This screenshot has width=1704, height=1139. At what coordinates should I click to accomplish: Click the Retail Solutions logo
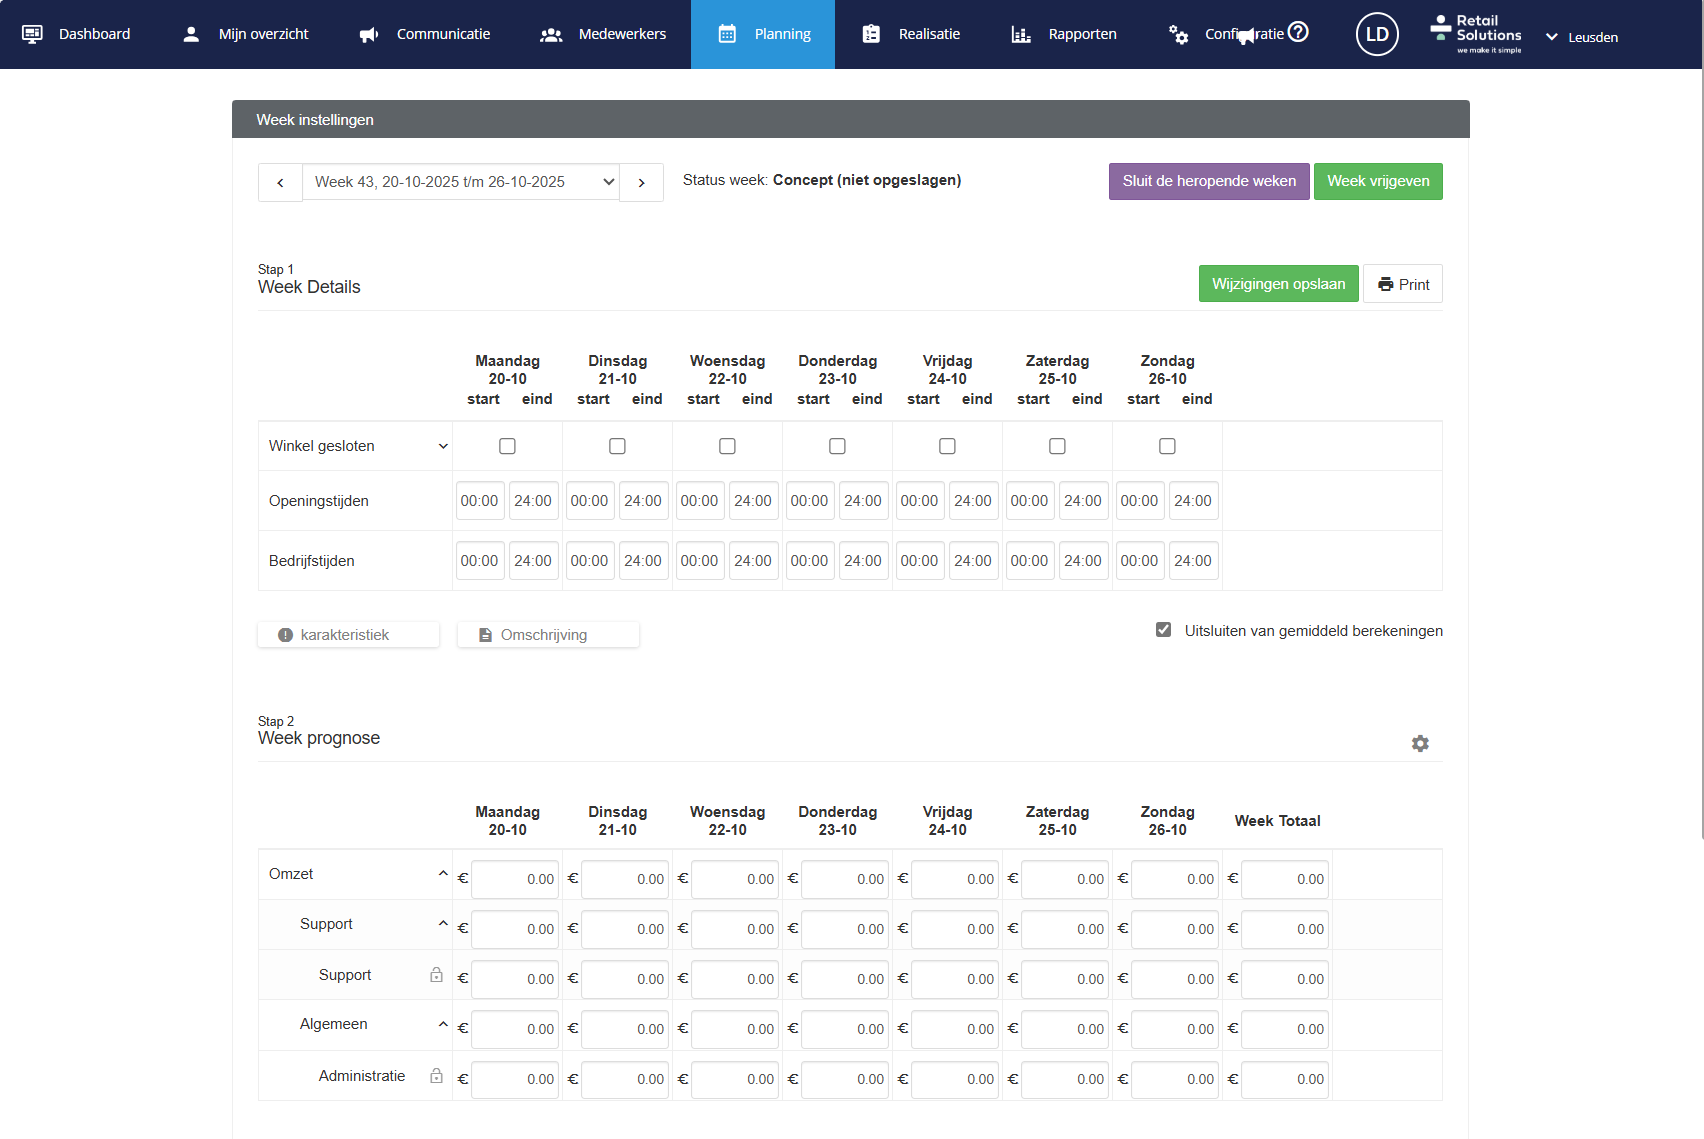click(1476, 34)
